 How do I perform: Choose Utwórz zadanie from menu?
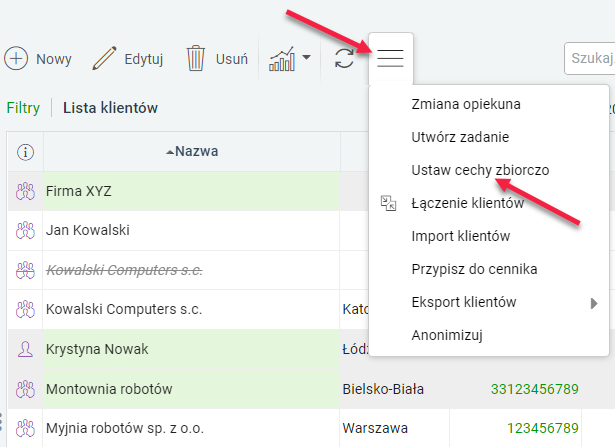coord(460,137)
